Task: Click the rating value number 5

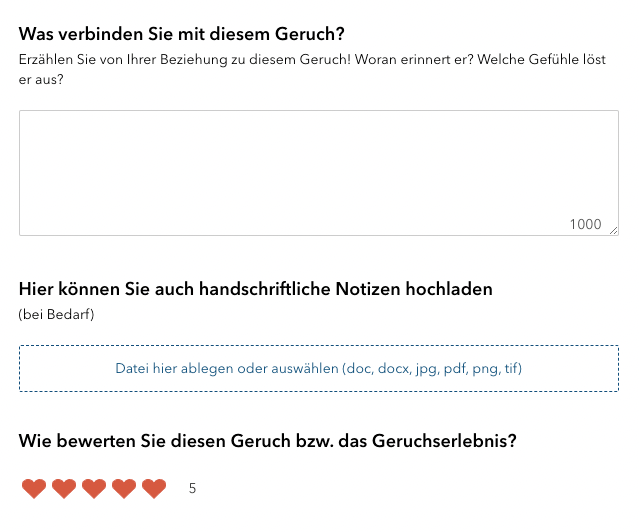Action: 192,489
